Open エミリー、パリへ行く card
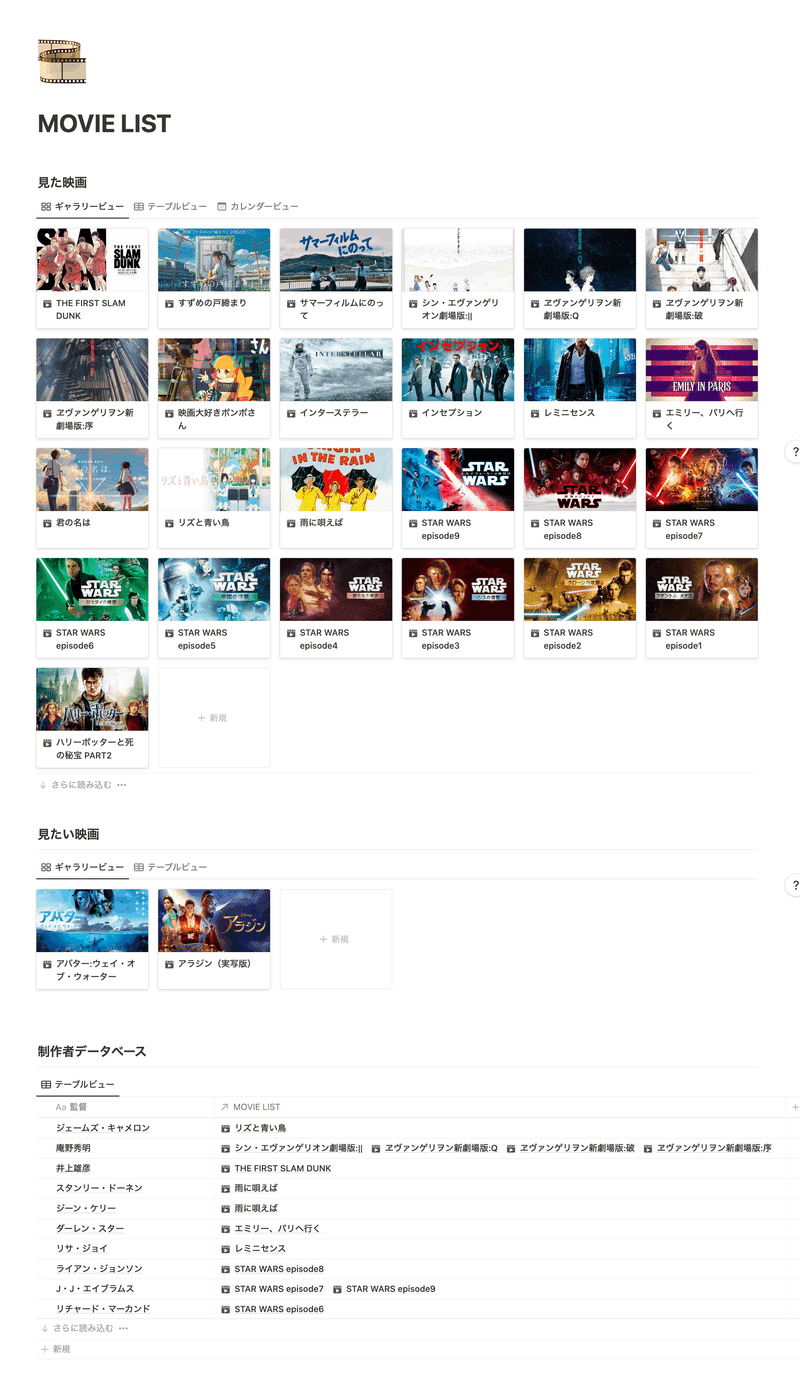The height and width of the screenshot is (1389, 800). pyautogui.click(x=702, y=388)
